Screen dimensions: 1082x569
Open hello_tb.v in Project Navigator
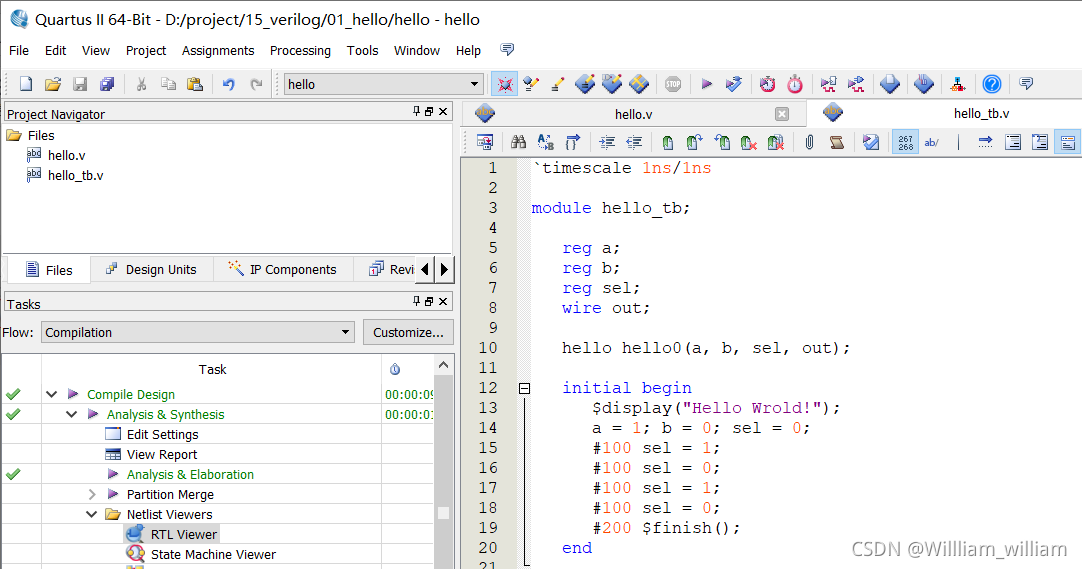[x=65, y=175]
